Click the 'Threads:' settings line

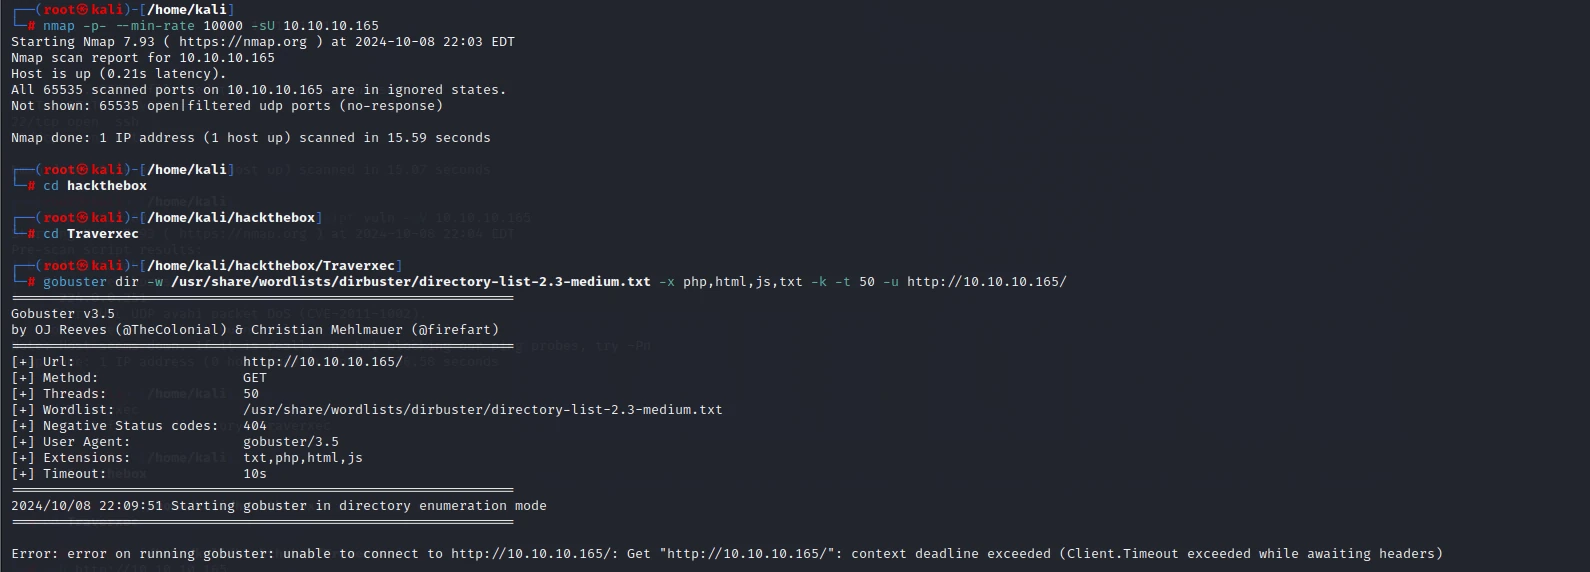point(135,394)
